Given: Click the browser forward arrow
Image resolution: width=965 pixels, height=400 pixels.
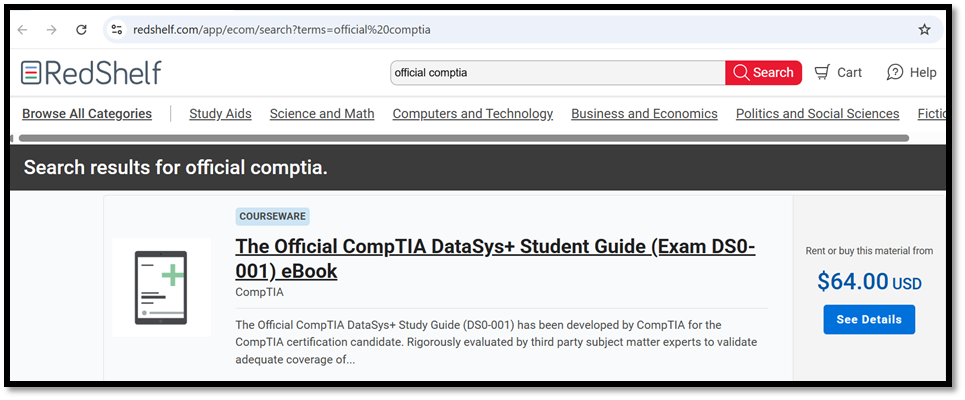Looking at the screenshot, I should [52, 30].
